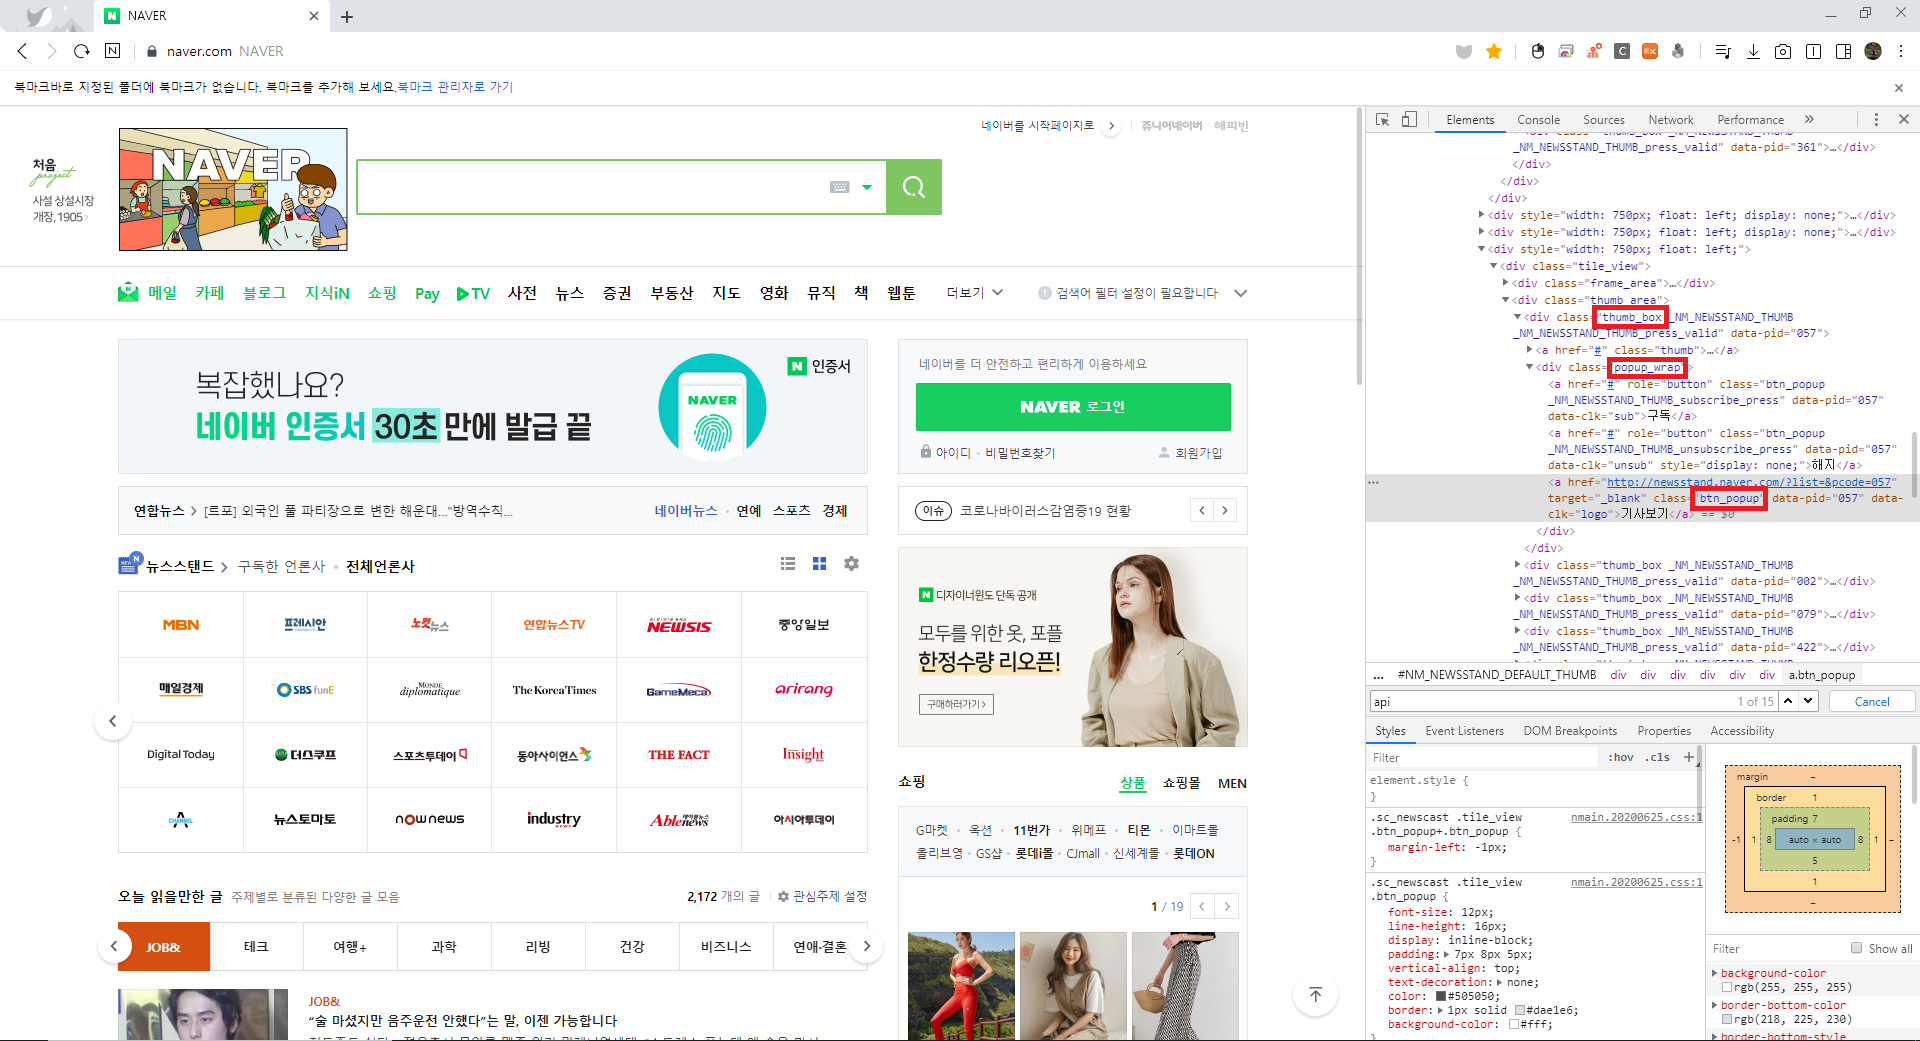
Task: Click the orange Ex extension icon
Action: pos(1650,51)
